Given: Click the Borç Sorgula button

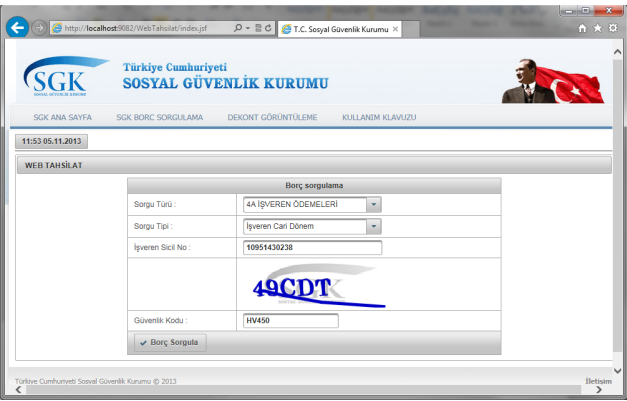Looking at the screenshot, I should [x=170, y=343].
